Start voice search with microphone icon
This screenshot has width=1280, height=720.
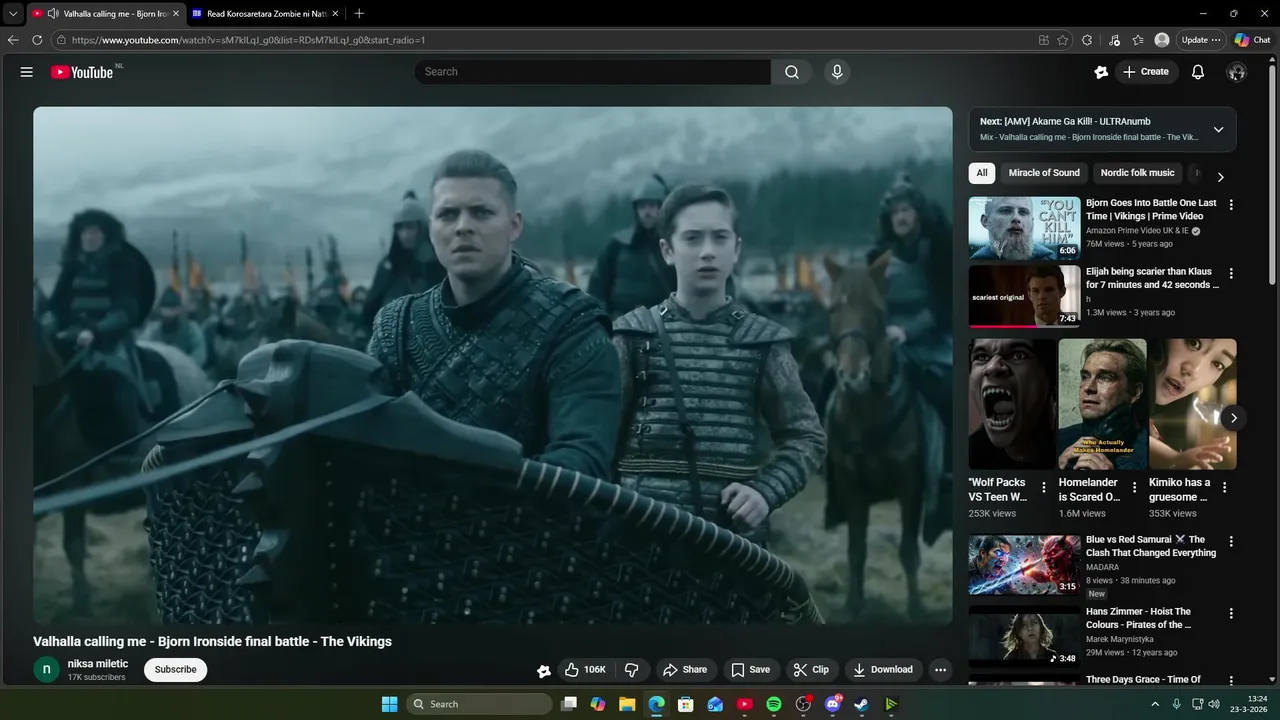pyautogui.click(x=837, y=72)
